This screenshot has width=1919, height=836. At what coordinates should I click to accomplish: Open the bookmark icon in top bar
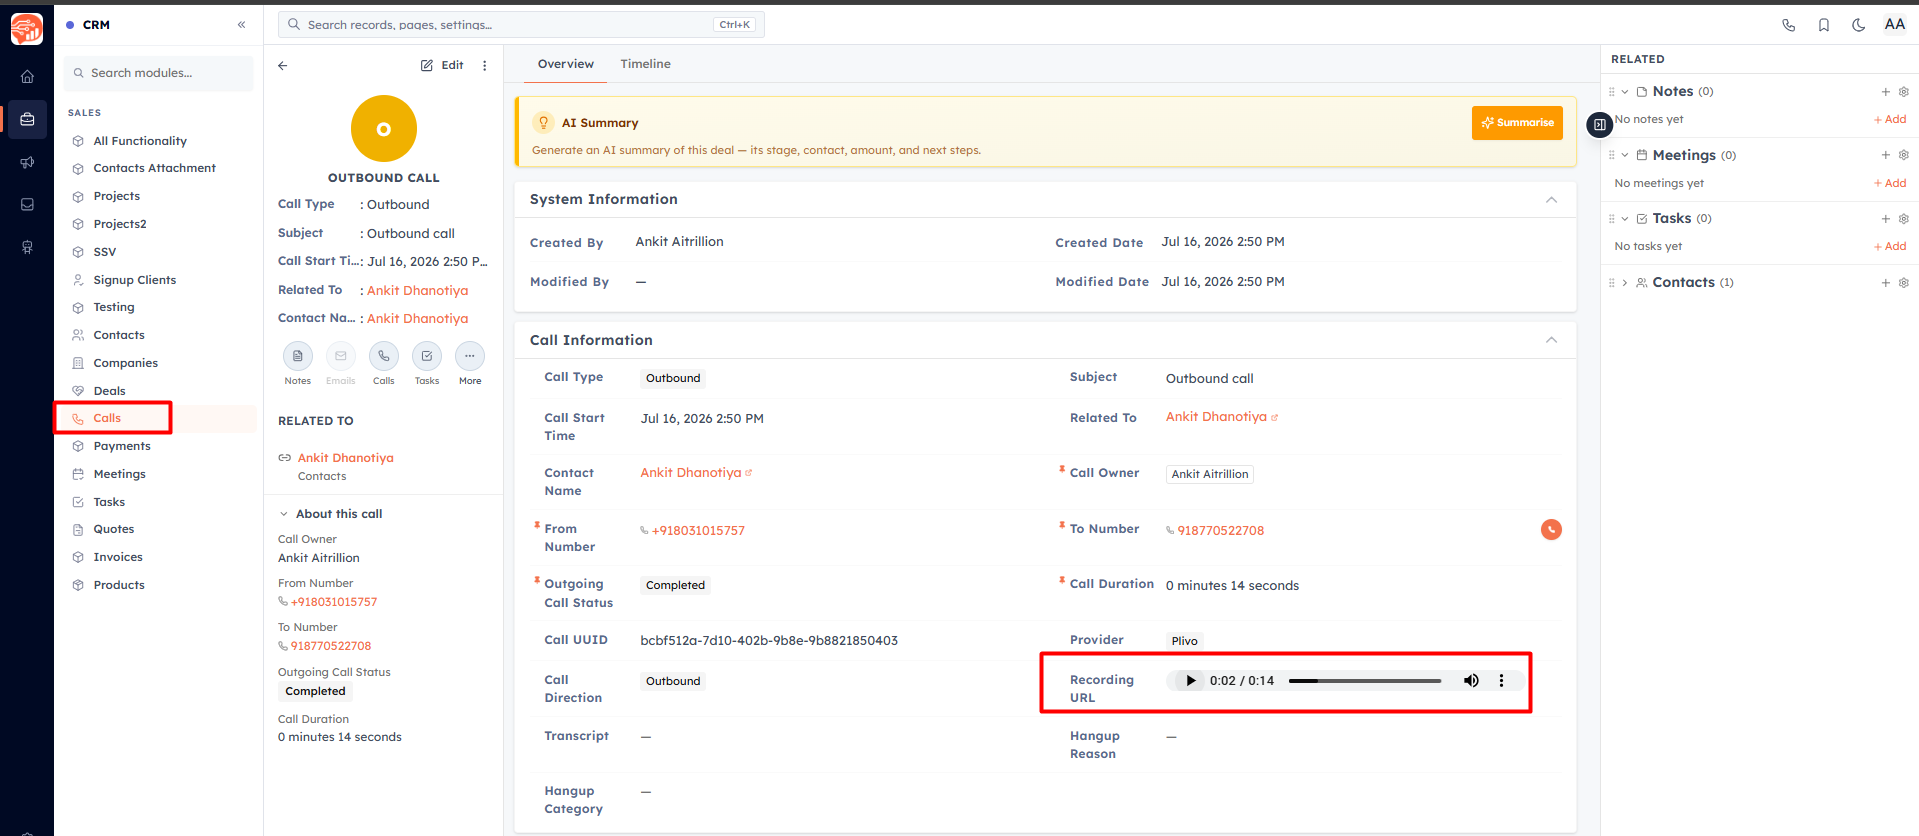(x=1823, y=25)
